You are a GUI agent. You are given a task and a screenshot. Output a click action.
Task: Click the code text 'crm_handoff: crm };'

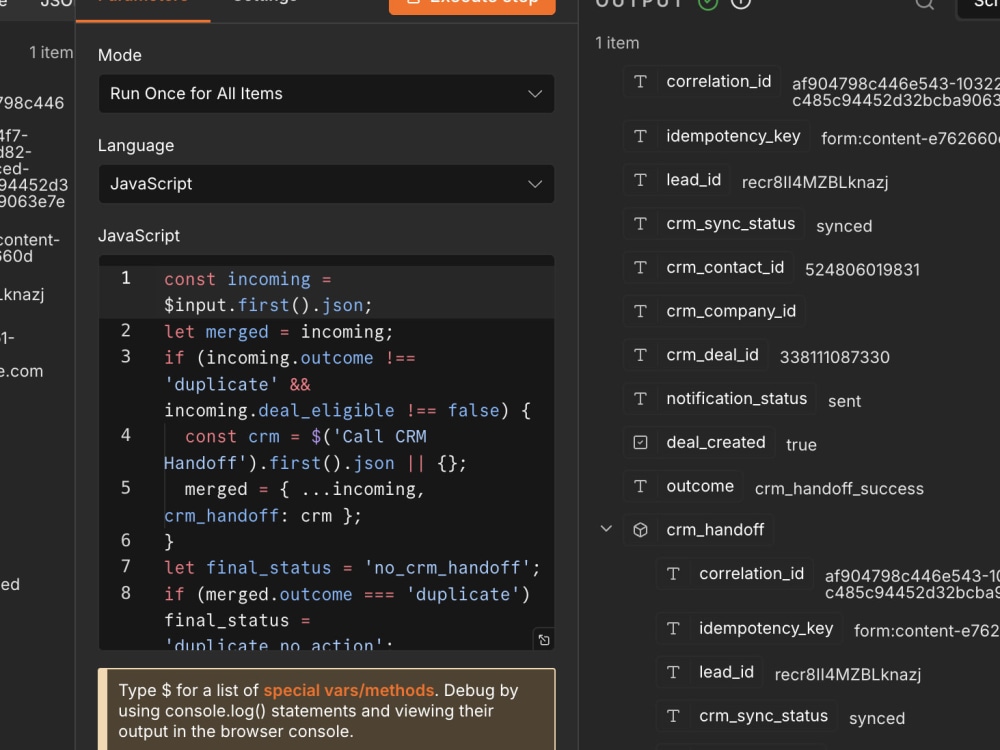tap(263, 515)
